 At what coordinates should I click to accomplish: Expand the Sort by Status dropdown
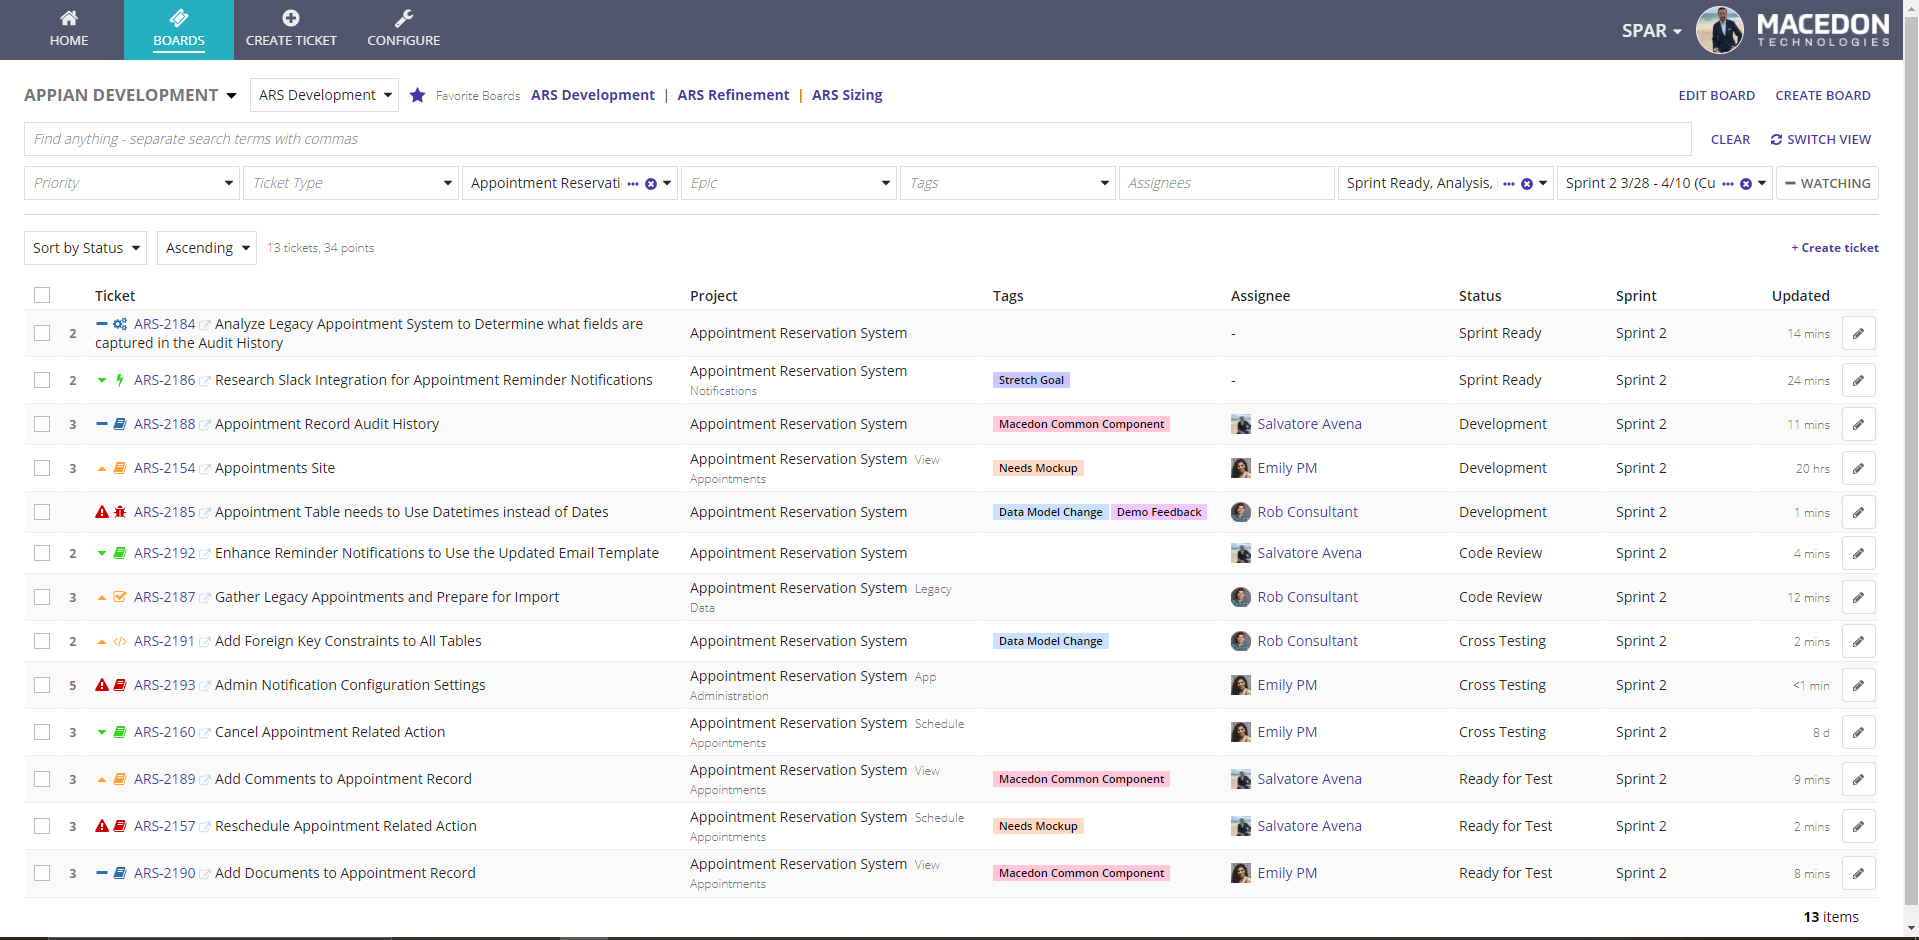tap(86, 248)
